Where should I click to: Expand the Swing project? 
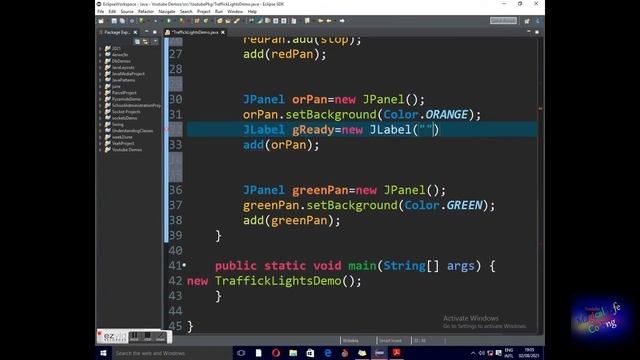coord(100,124)
